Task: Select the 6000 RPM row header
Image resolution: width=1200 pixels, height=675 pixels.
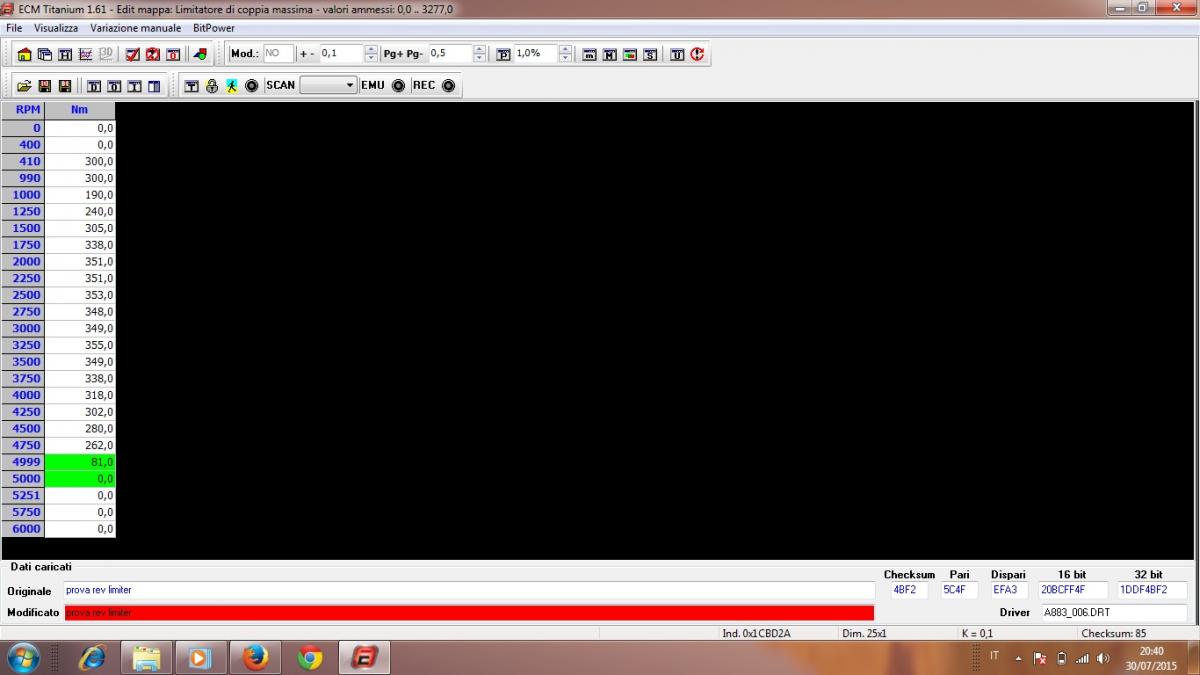Action: [23, 529]
